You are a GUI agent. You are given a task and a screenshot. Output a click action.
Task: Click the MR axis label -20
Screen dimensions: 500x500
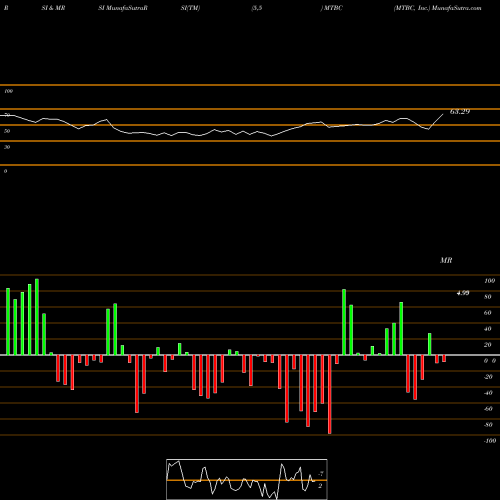click(488, 377)
